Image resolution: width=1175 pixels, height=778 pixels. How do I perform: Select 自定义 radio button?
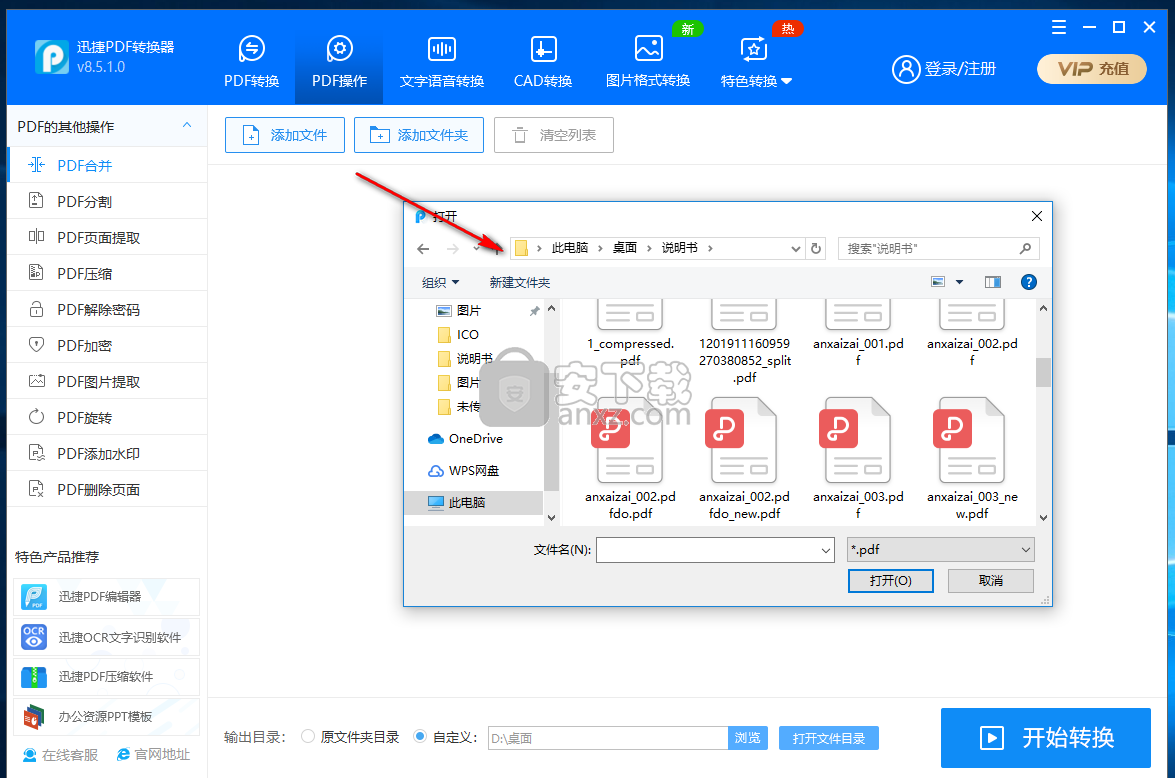420,737
